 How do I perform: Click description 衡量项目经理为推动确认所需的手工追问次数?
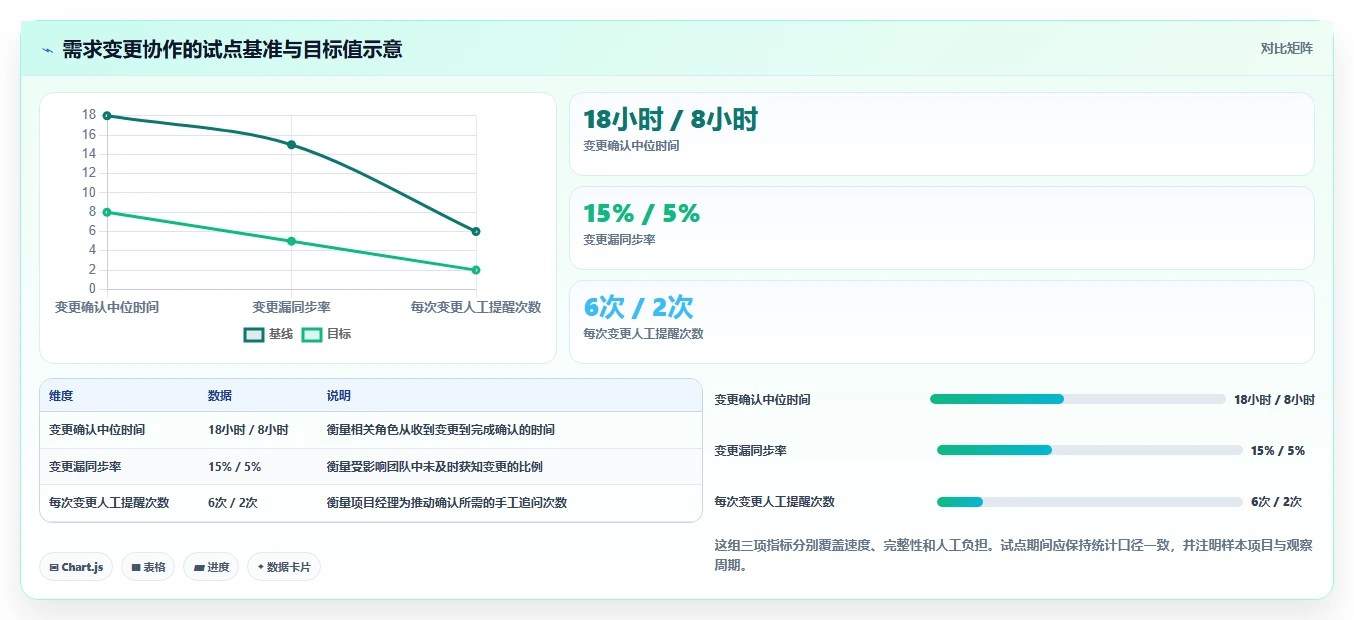[446, 503]
